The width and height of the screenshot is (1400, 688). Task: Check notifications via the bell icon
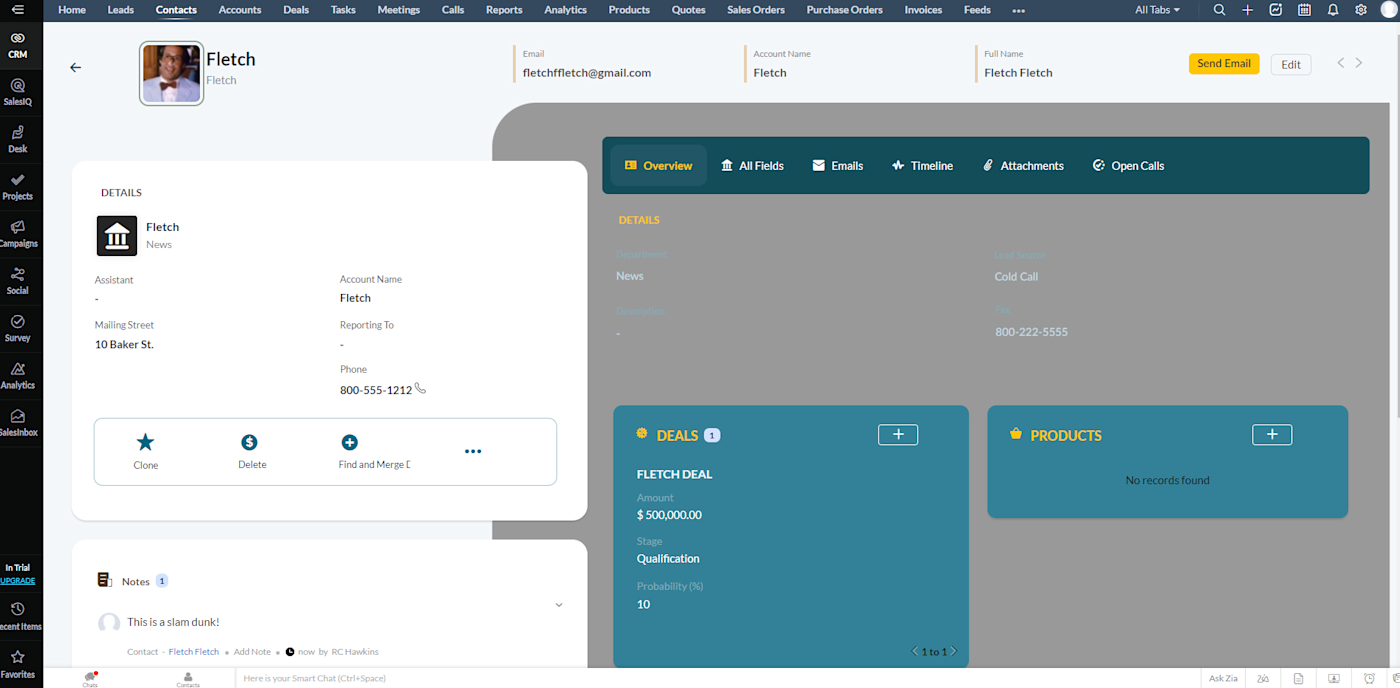click(1332, 10)
